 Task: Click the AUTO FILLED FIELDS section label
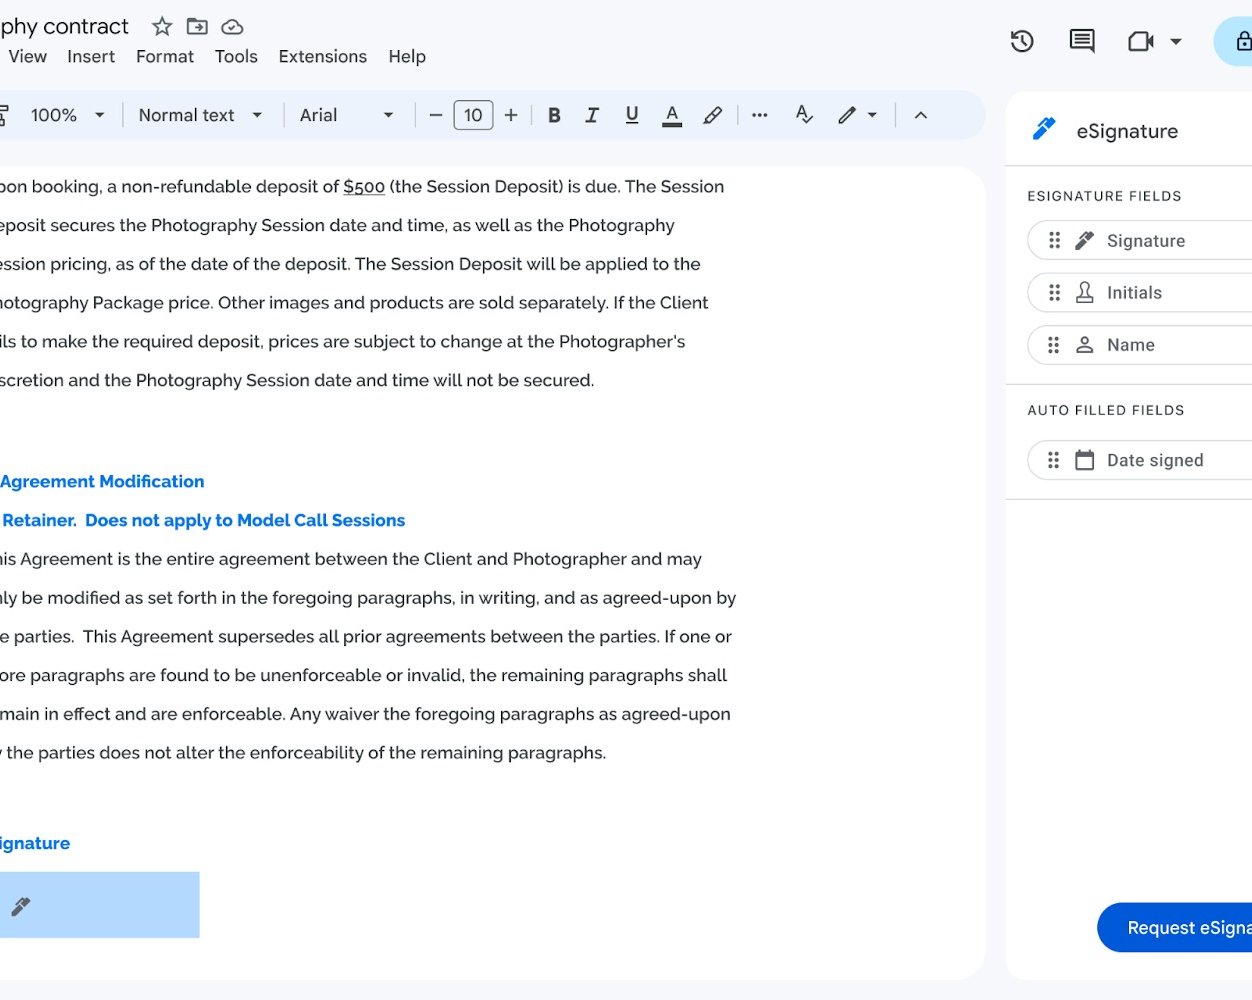(1106, 410)
